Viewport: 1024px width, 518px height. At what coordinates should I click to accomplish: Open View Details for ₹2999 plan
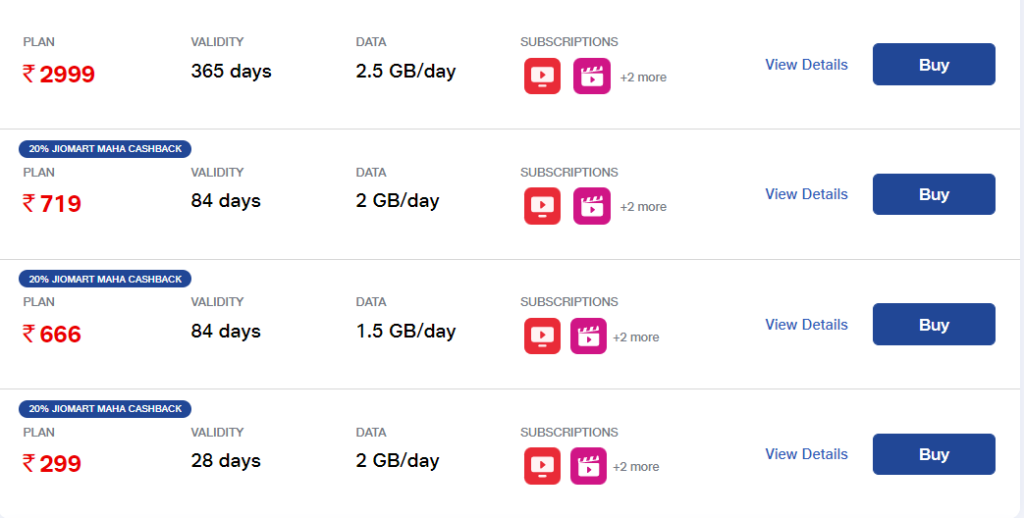(806, 65)
